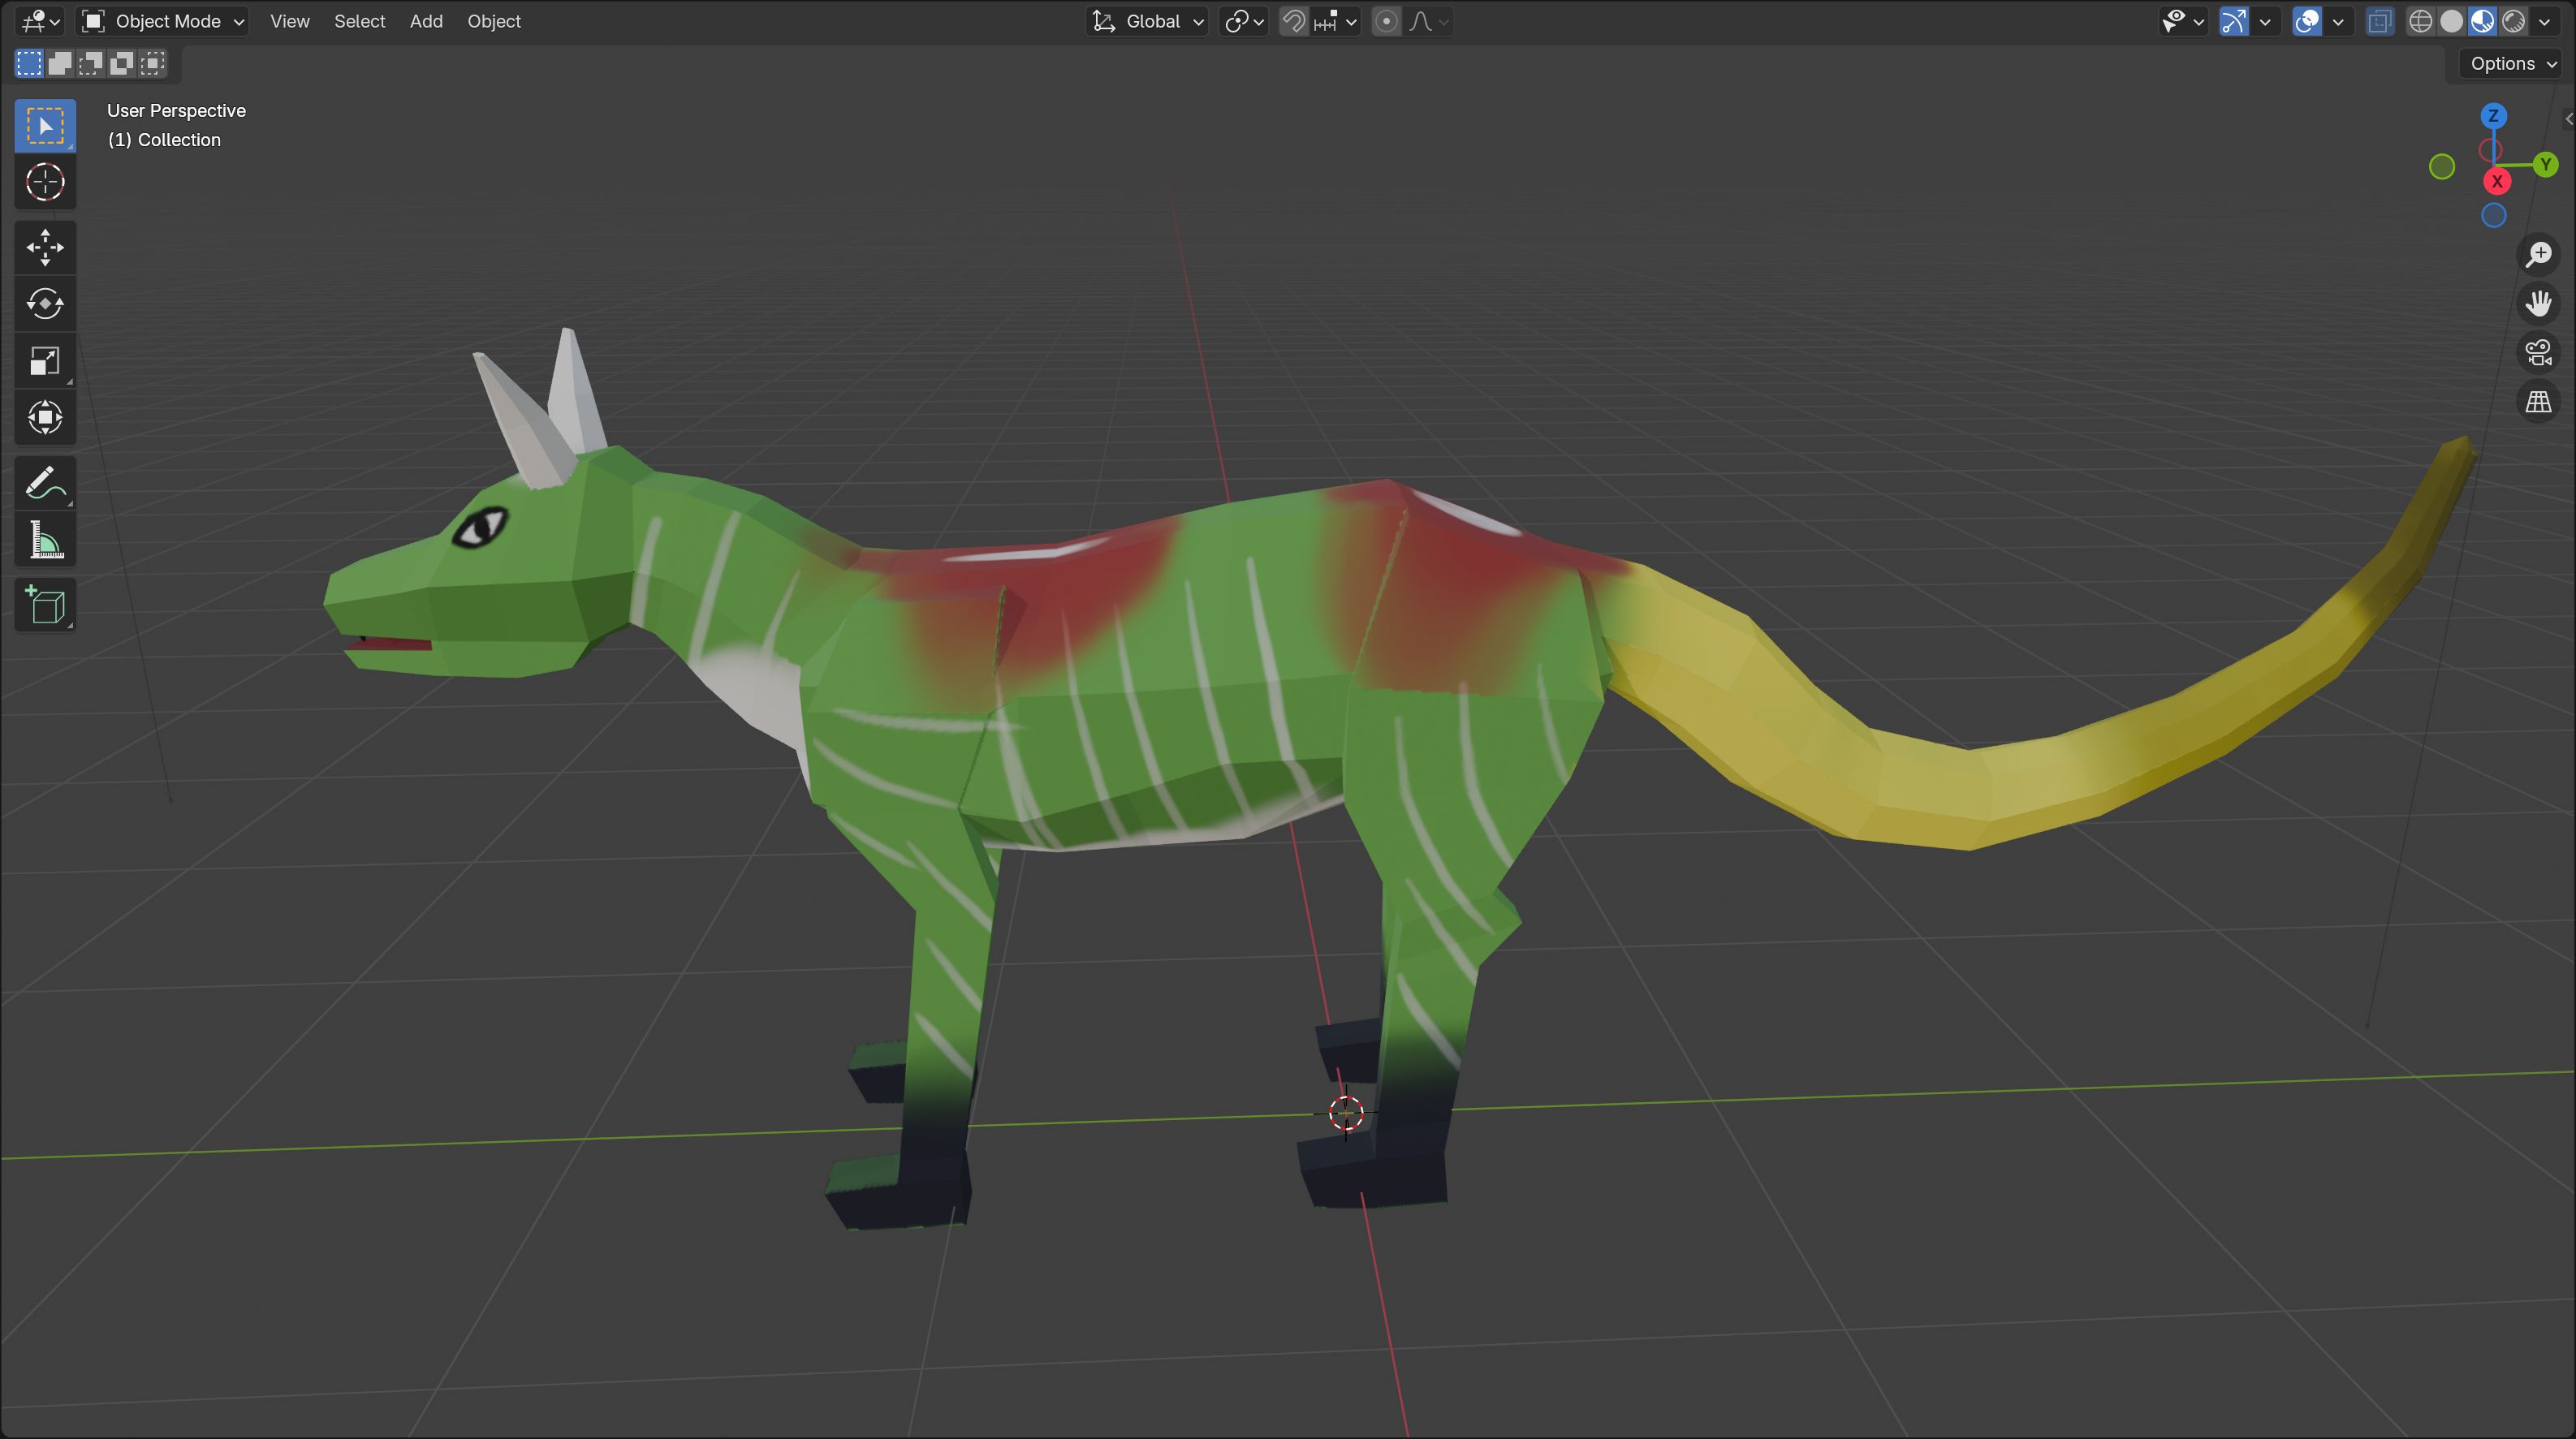2576x1439 pixels.
Task: Activate the Annotate pencil tool
Action: tap(45, 484)
